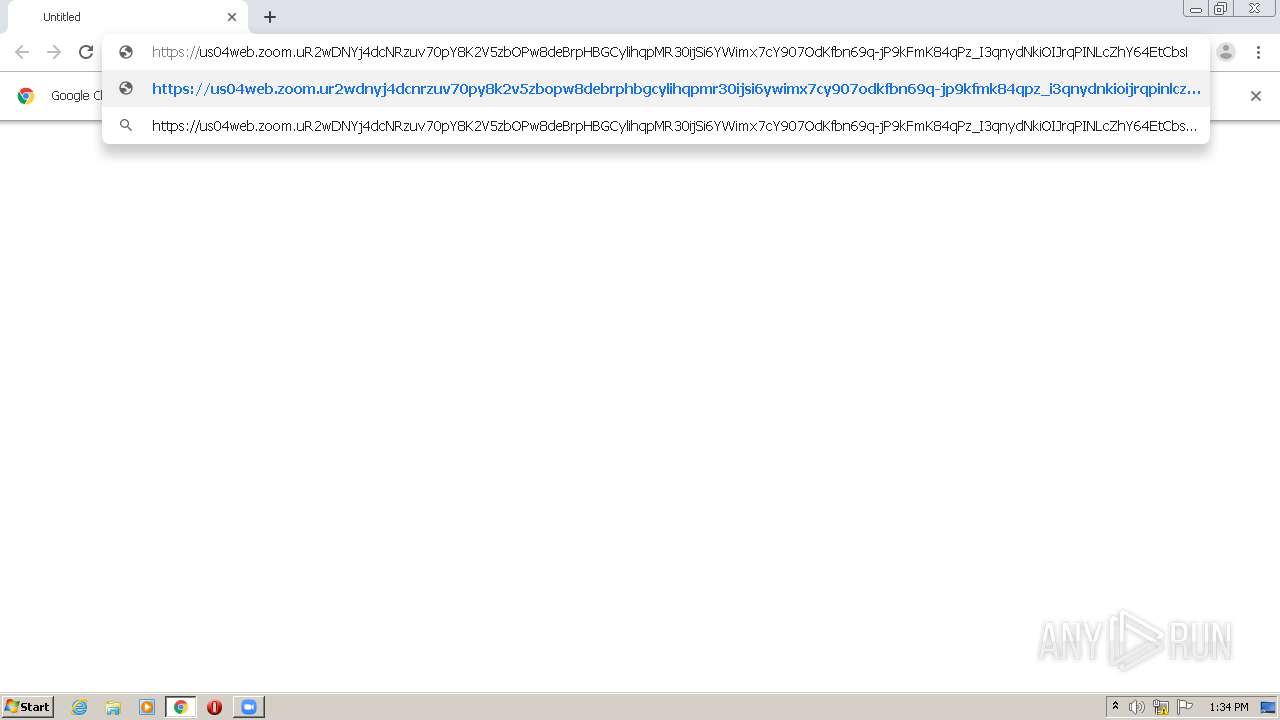The height and width of the screenshot is (720, 1280).
Task: Open the Opera icon in taskbar
Action: click(x=214, y=707)
